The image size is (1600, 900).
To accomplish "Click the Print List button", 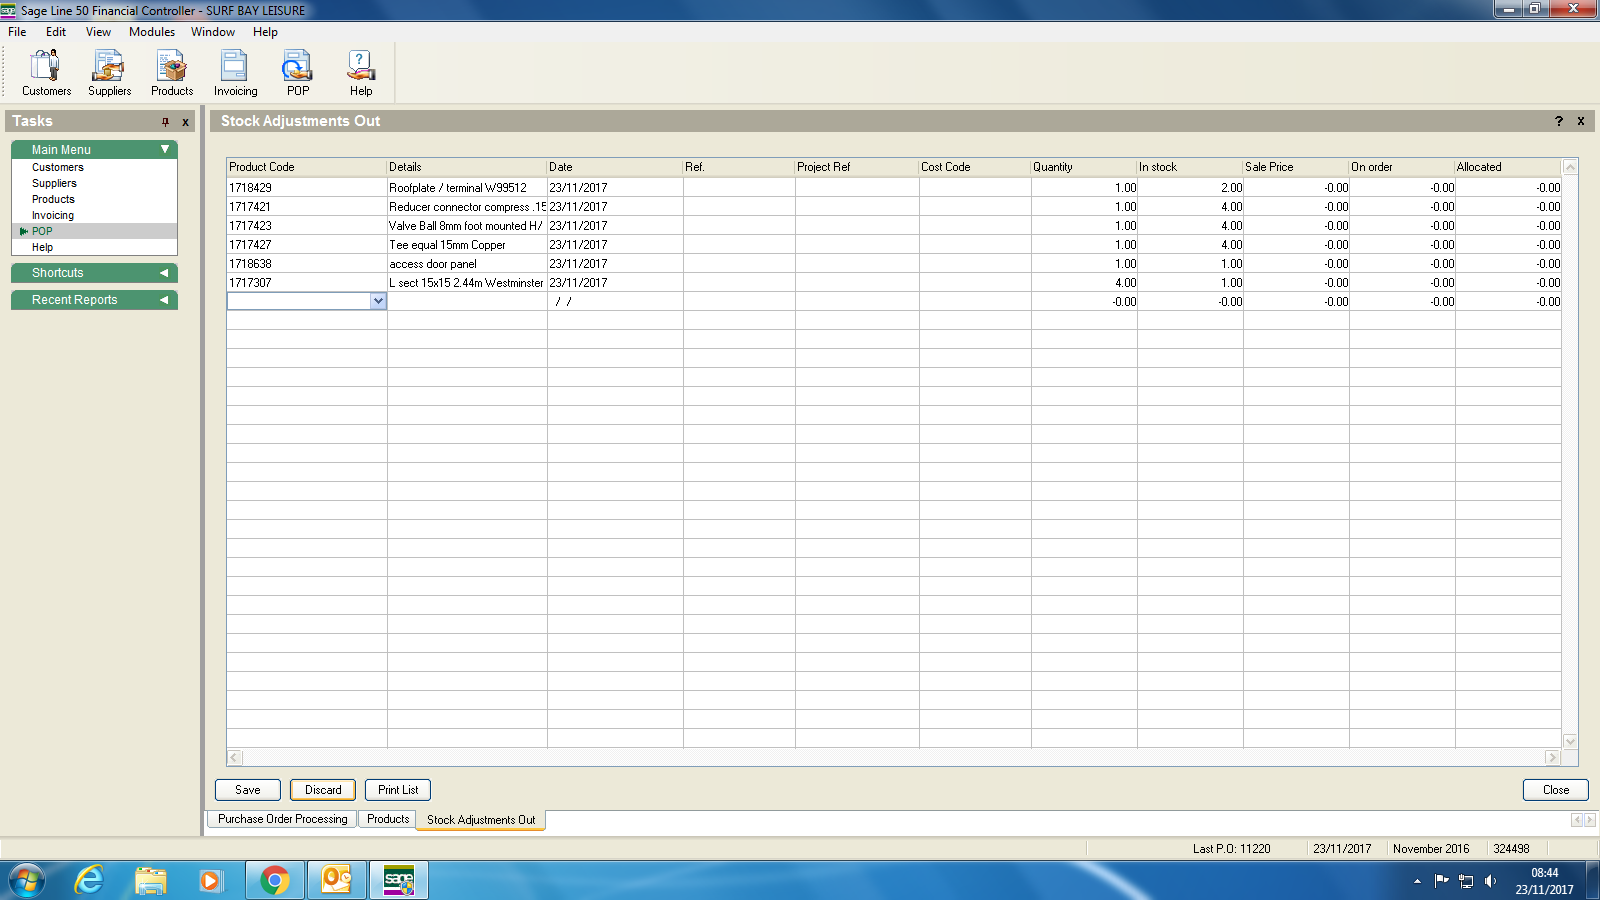I will click(x=398, y=790).
